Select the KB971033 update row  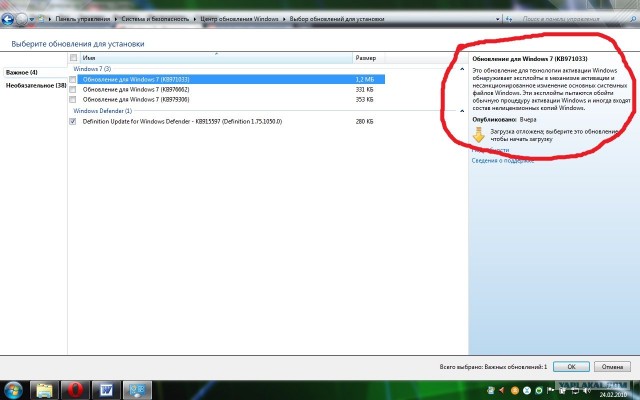click(231, 79)
